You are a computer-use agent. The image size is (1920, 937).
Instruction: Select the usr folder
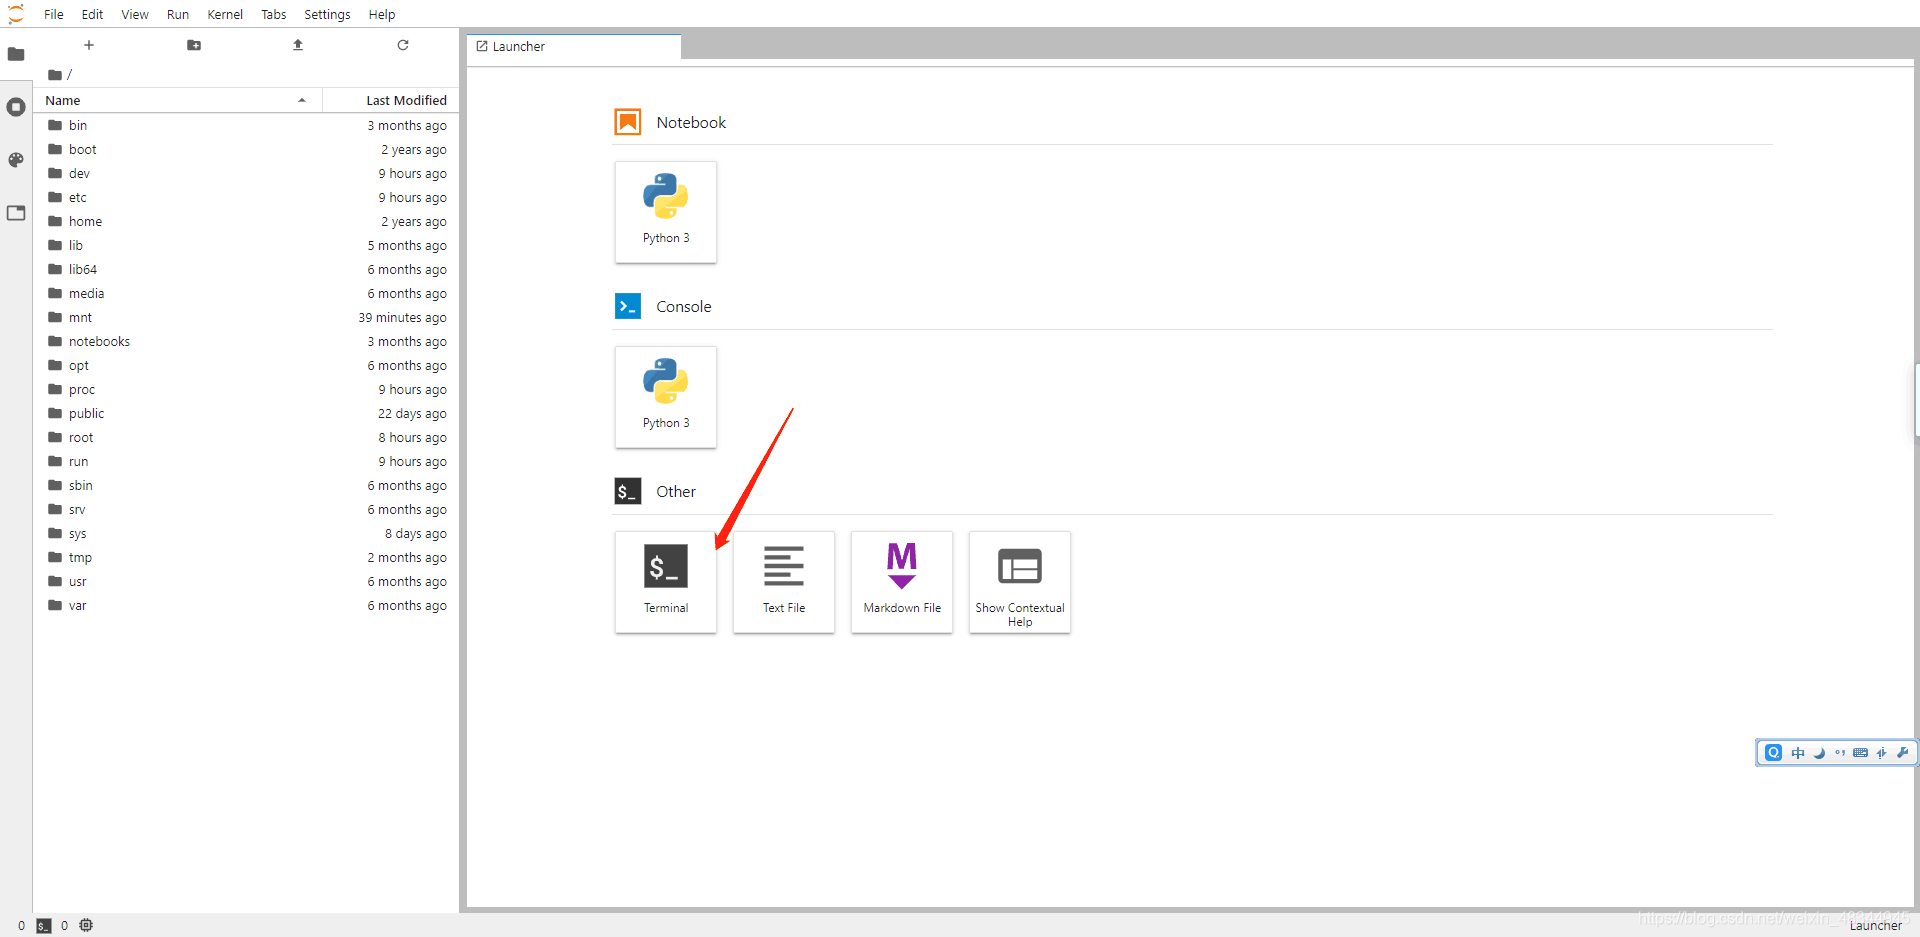pyautogui.click(x=246, y=581)
